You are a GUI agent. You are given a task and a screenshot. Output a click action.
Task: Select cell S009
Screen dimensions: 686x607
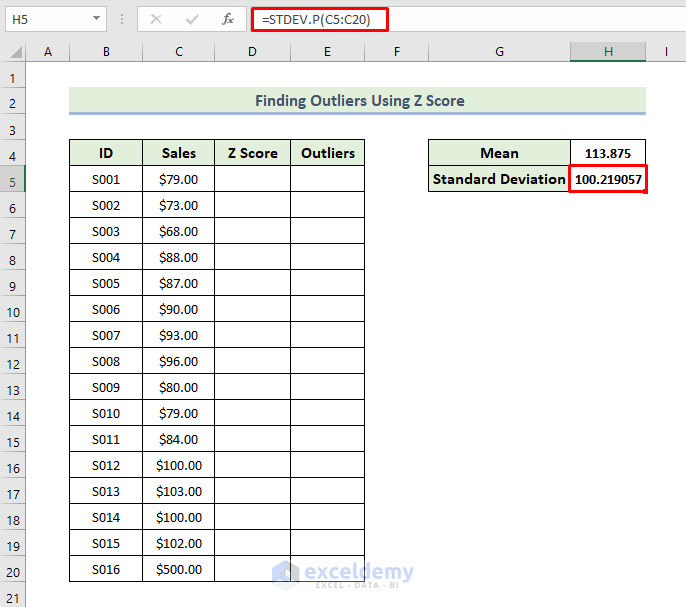click(x=106, y=387)
